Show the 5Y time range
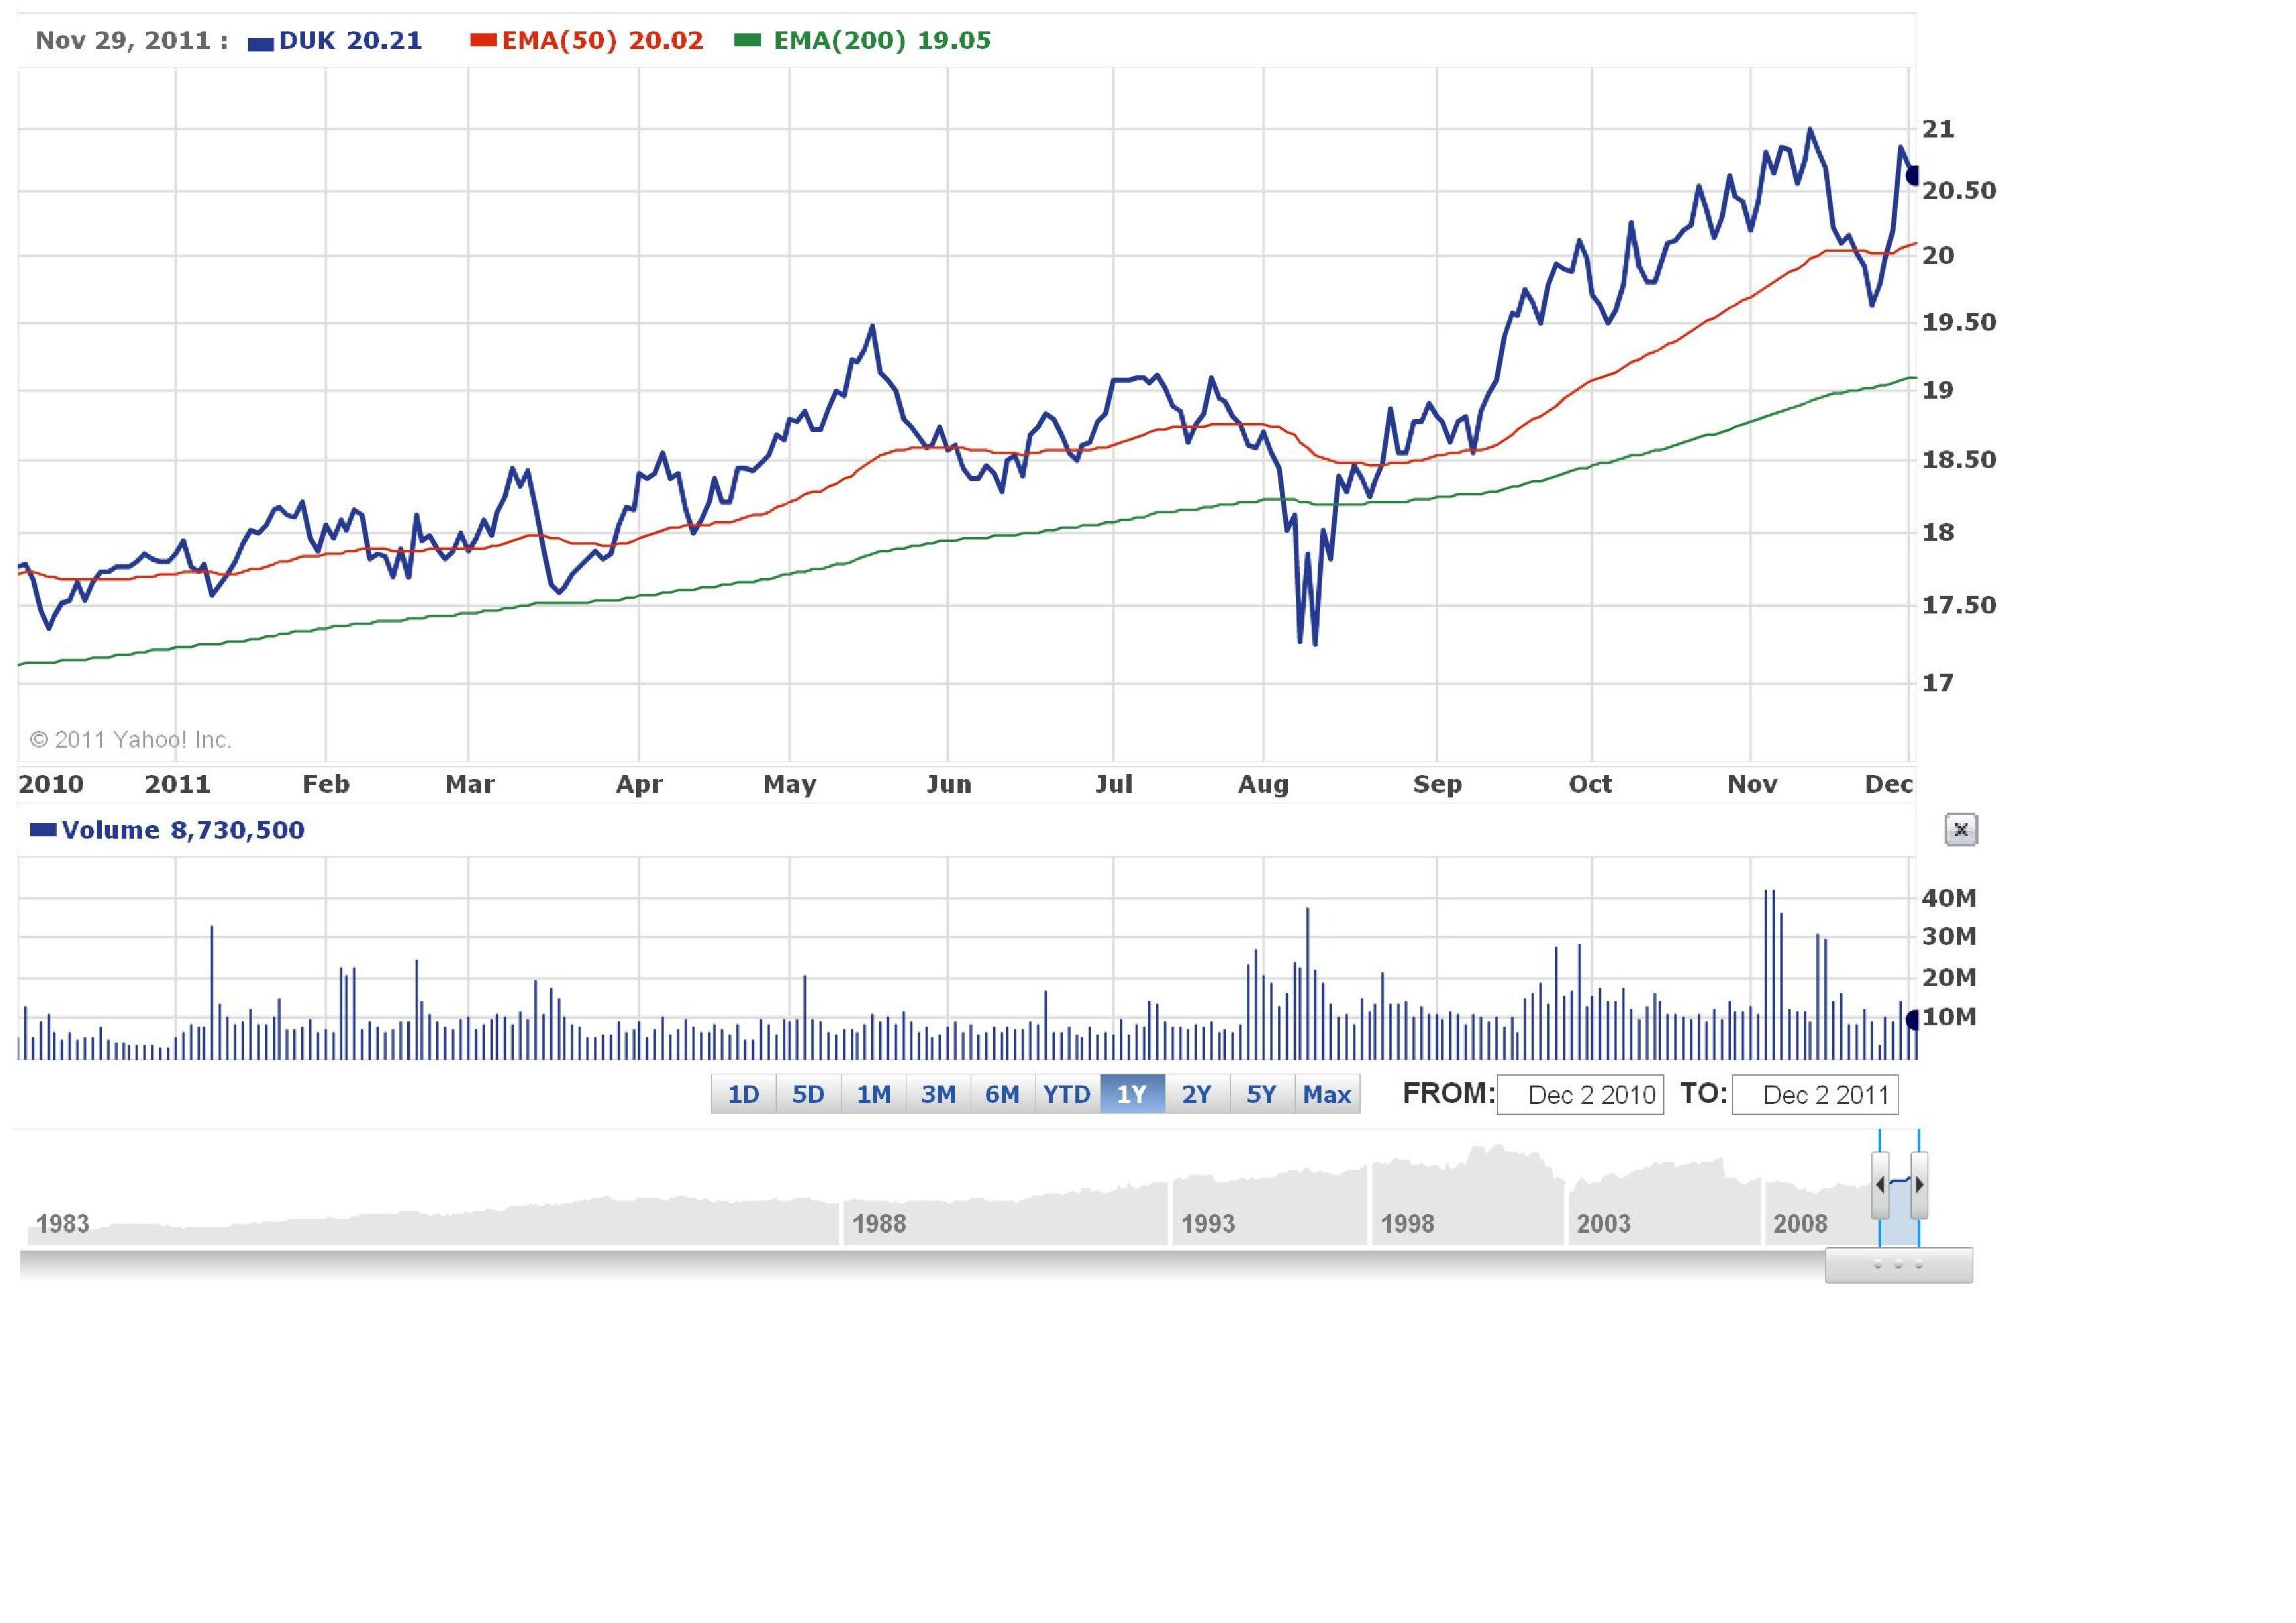Viewport: 2296px width, 1623px height. 1262,1094
